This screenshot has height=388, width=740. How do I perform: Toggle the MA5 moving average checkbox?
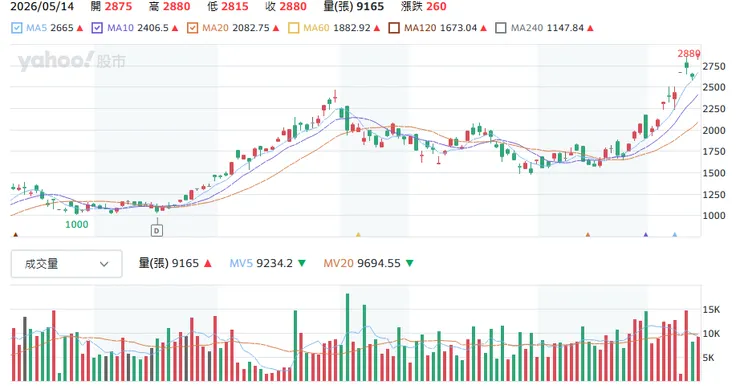[x=17, y=28]
